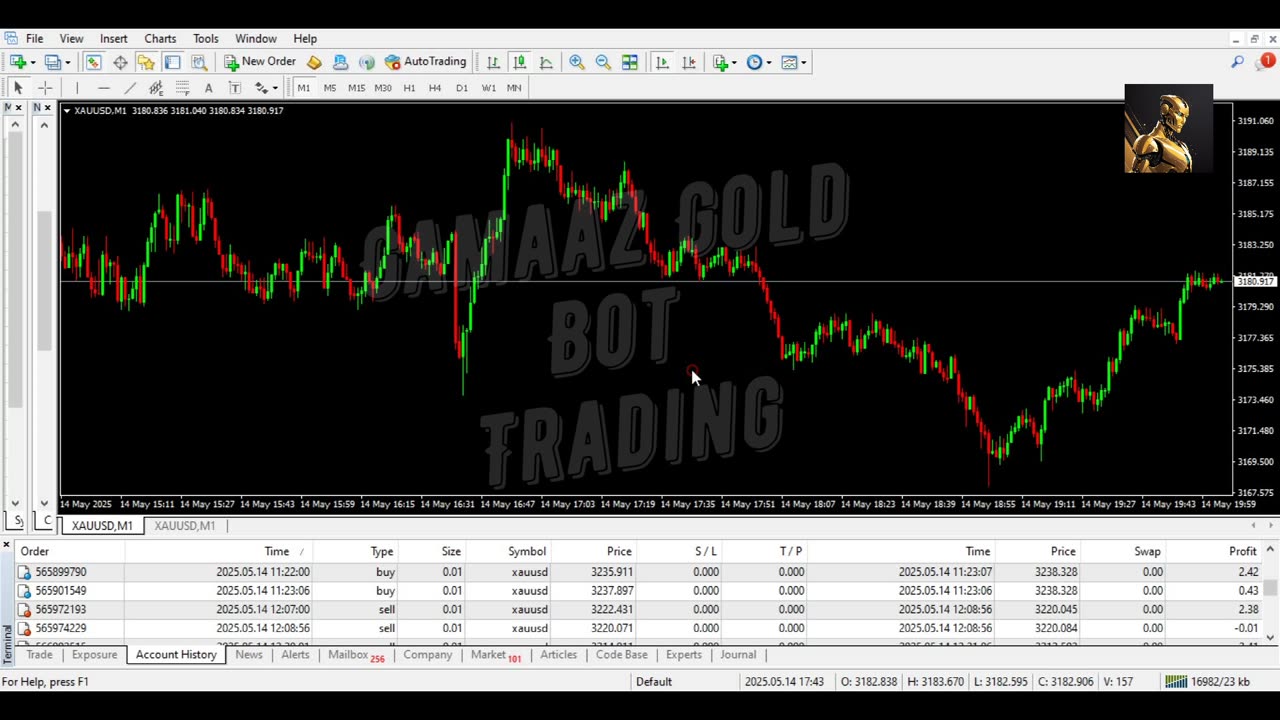Open the Data Window crosshair icon

click(x=120, y=62)
